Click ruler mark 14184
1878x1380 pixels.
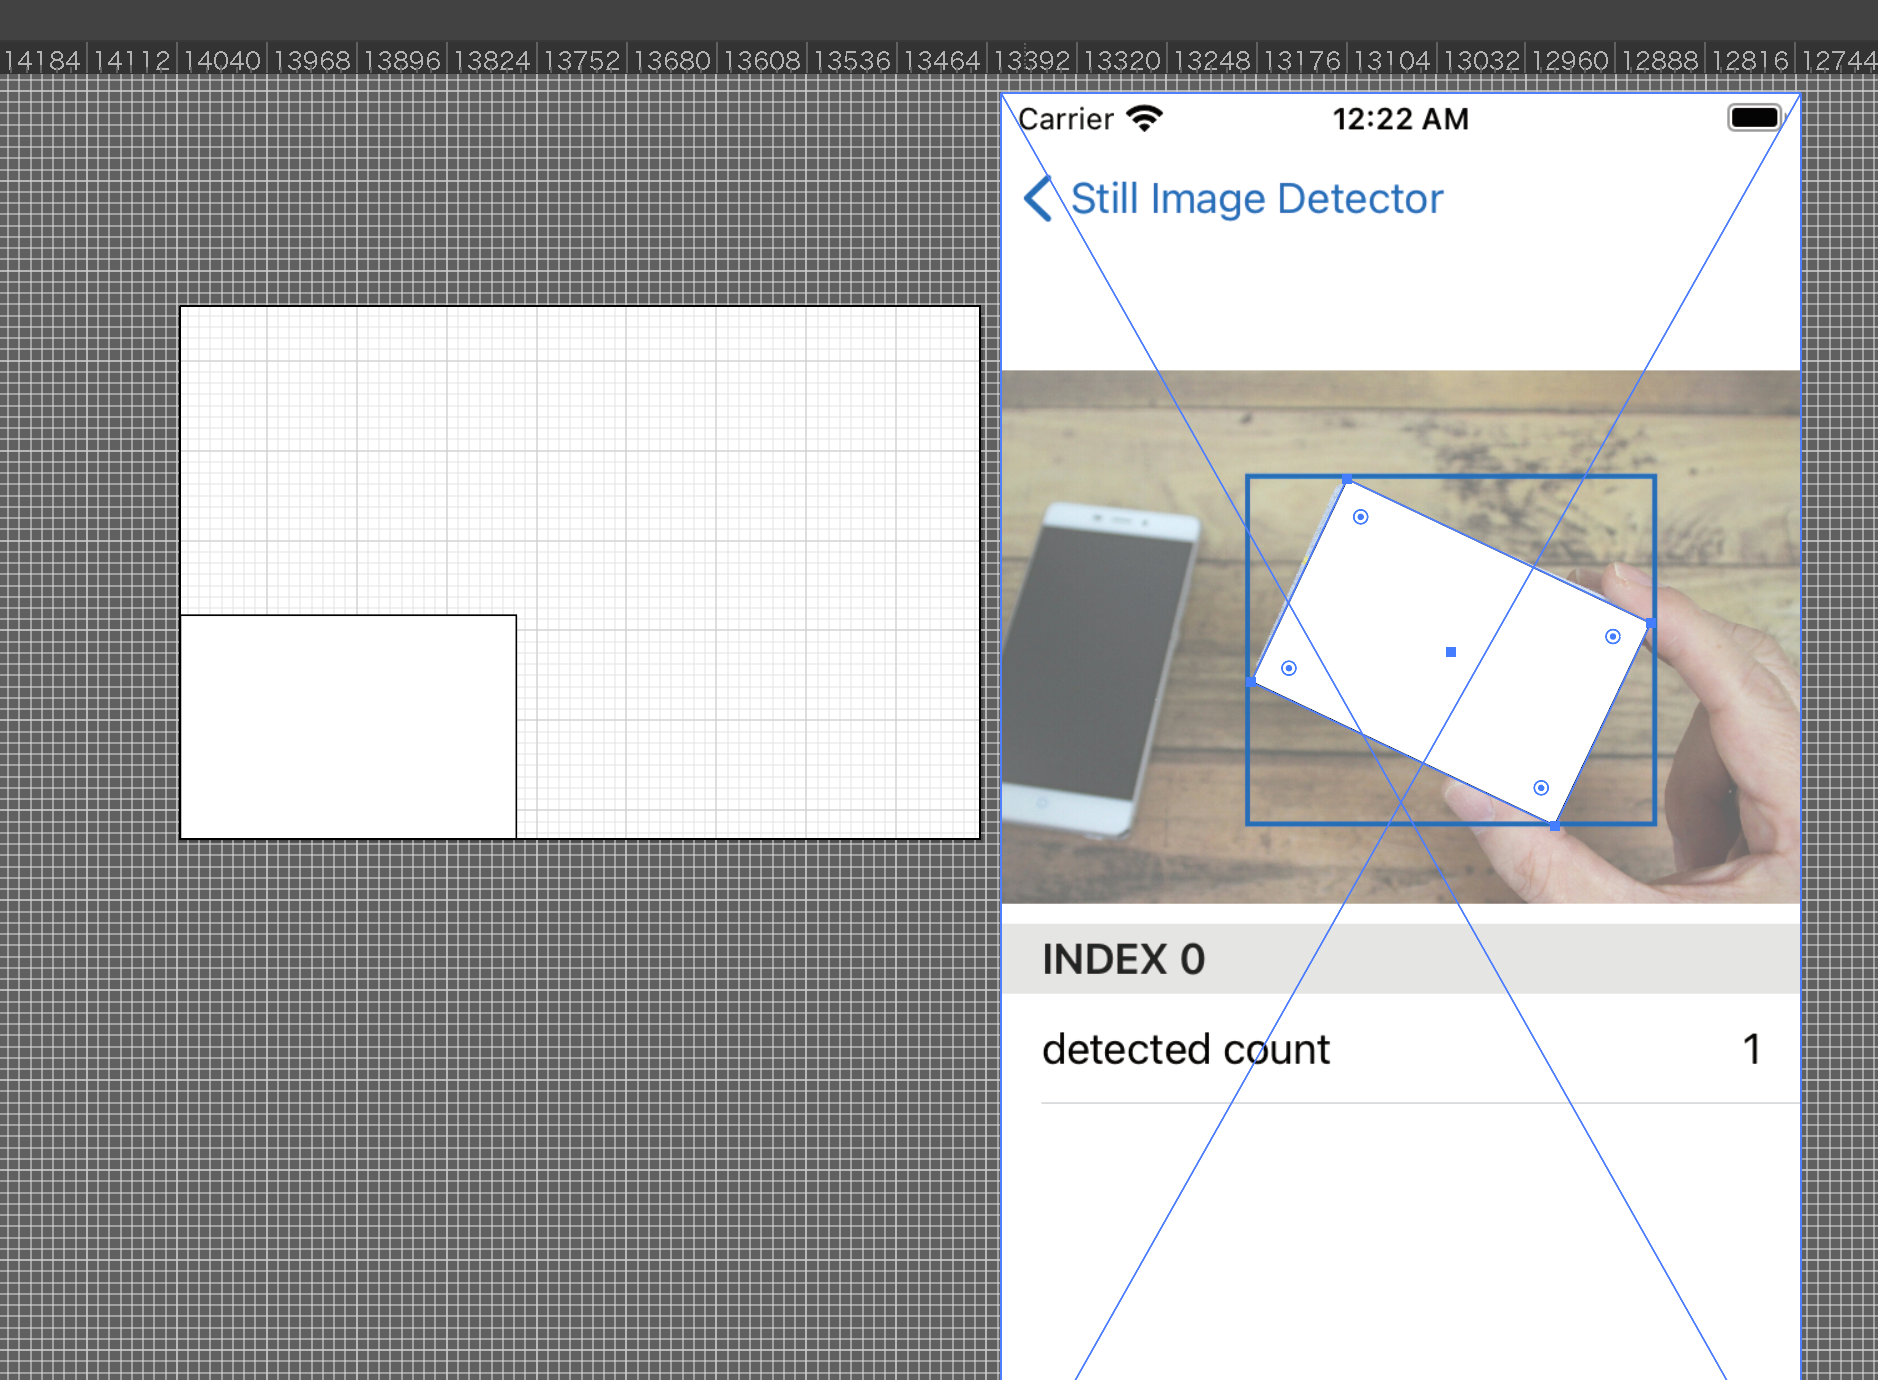coord(42,61)
